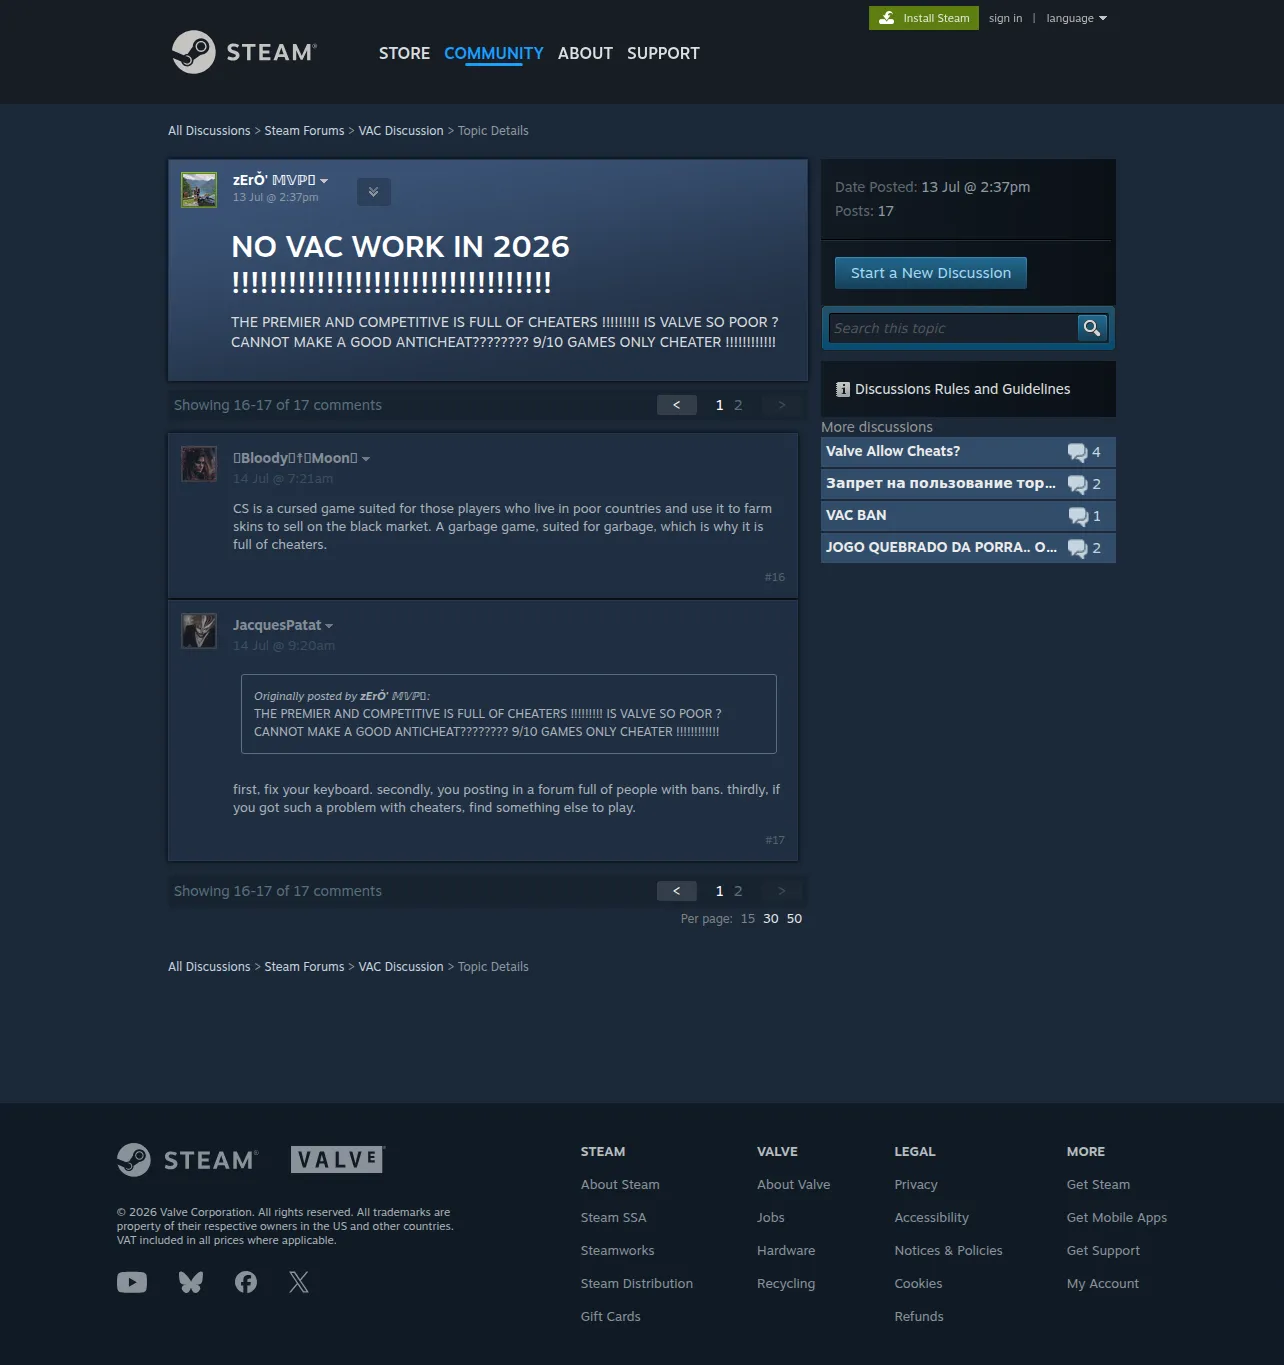Click the Steam logo in the footer

188,1160
